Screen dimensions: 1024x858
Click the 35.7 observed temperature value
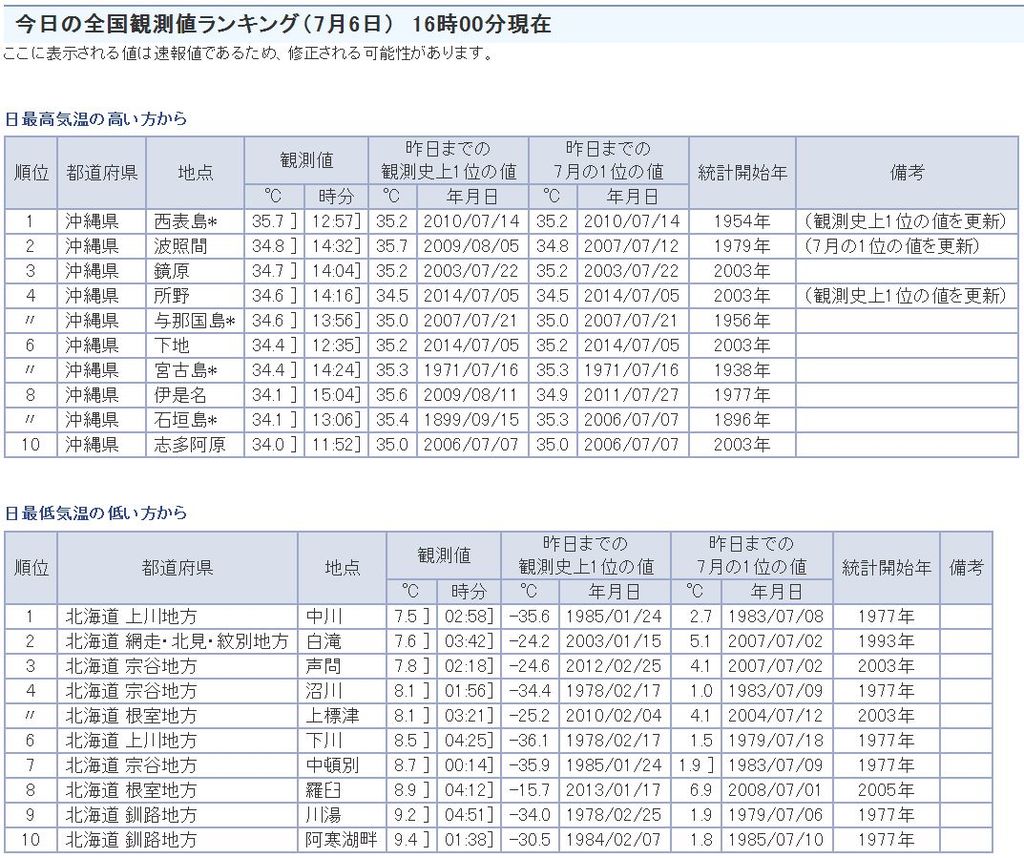point(266,221)
